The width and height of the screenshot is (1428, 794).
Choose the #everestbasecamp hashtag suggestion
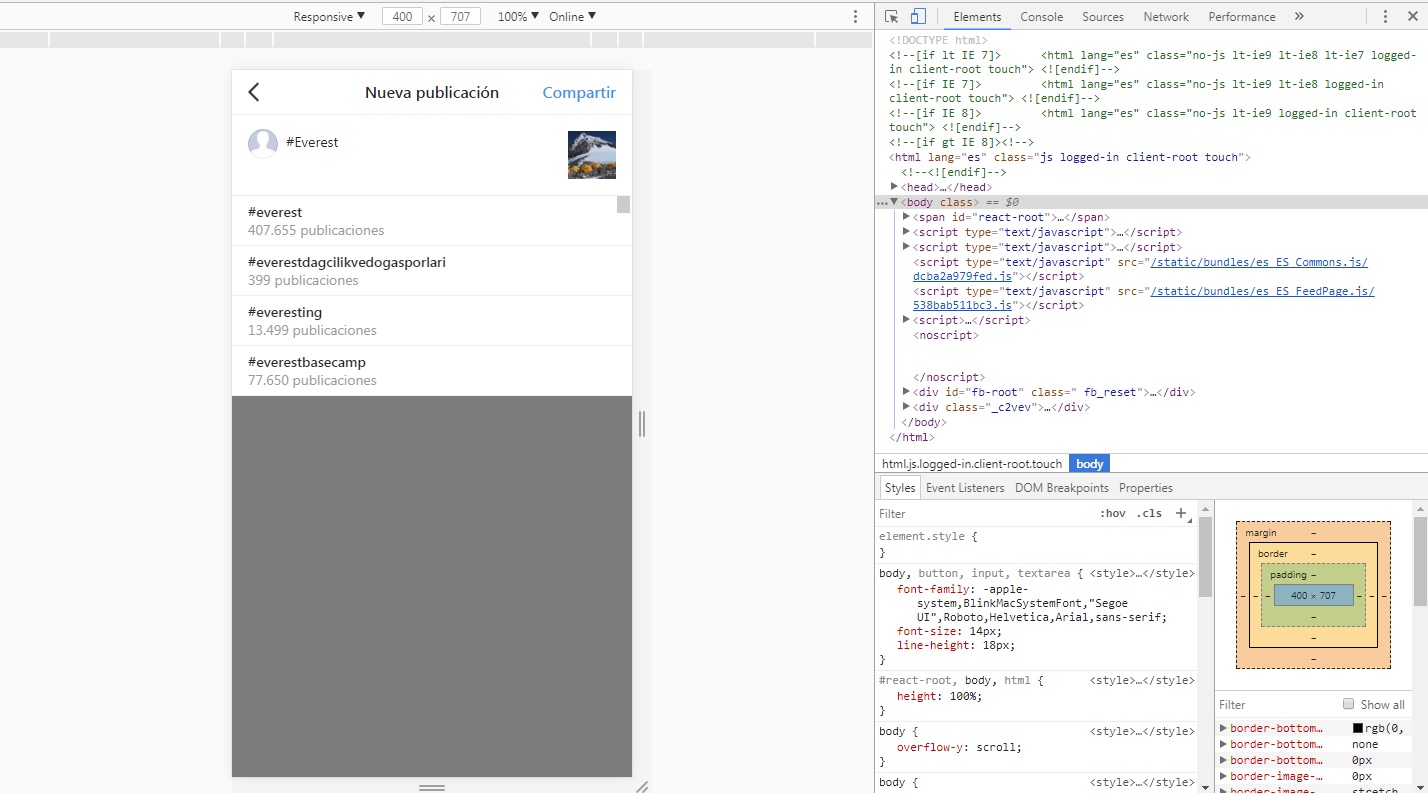432,371
